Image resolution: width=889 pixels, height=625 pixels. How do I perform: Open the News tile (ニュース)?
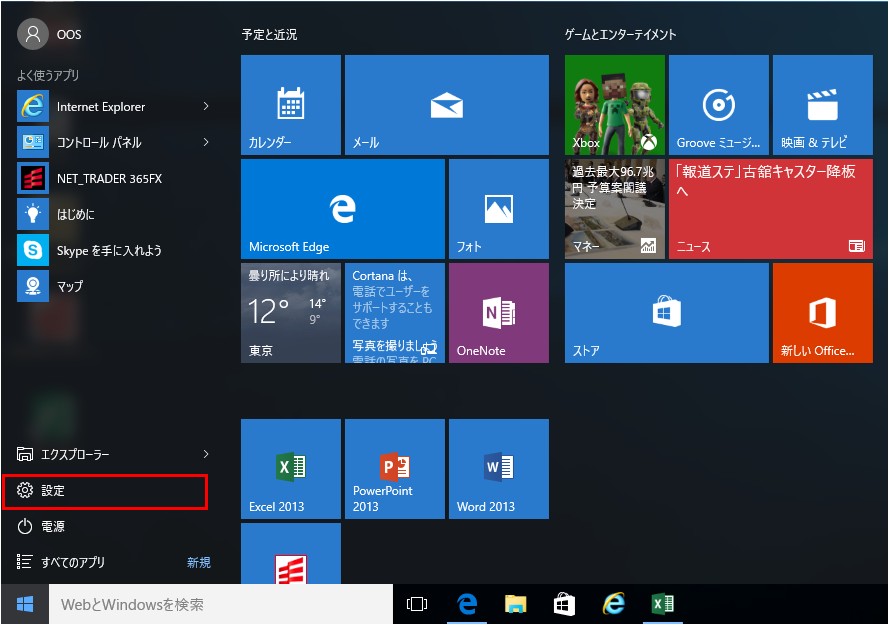[x=771, y=209]
